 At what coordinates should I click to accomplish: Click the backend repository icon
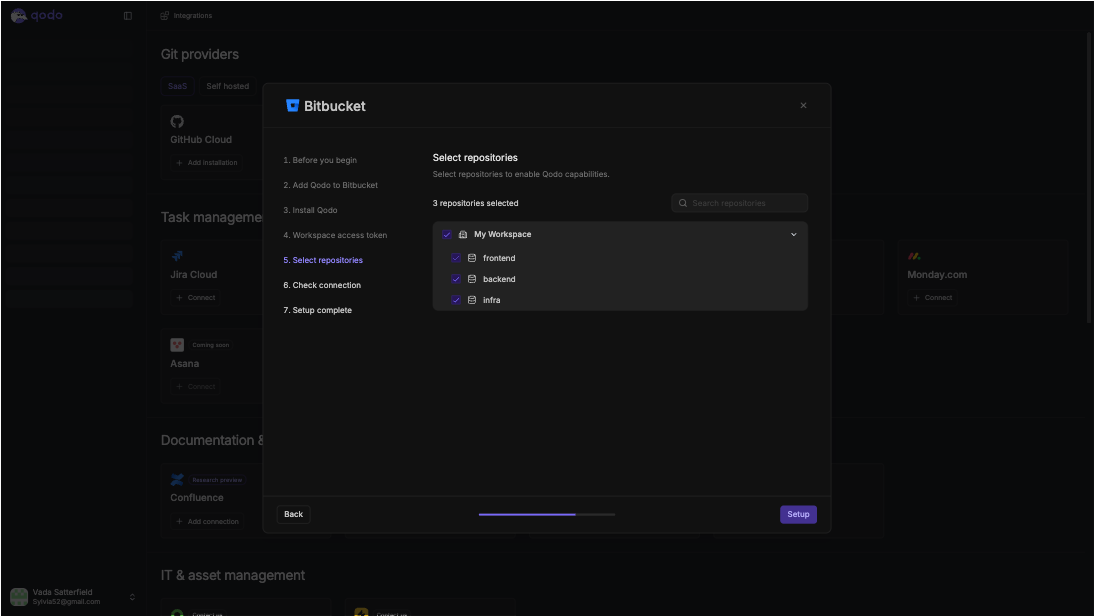tap(472, 279)
